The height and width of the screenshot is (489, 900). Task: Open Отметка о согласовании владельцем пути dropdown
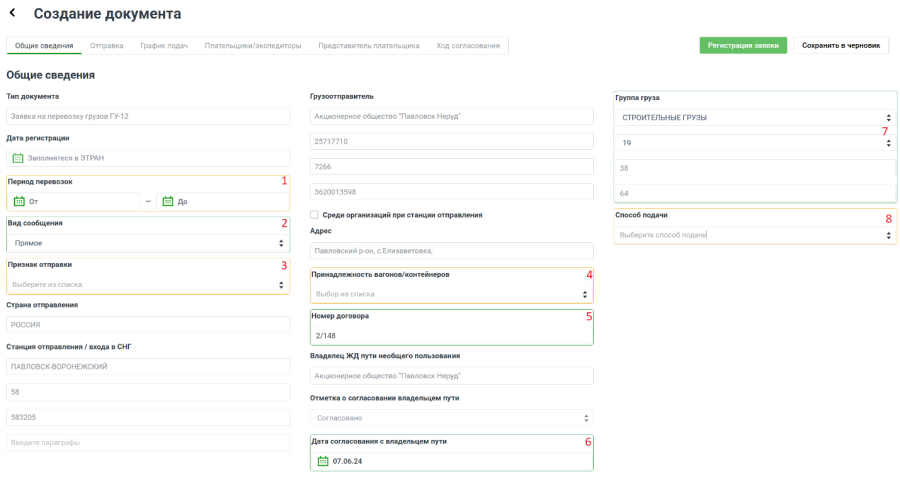click(x=451, y=417)
